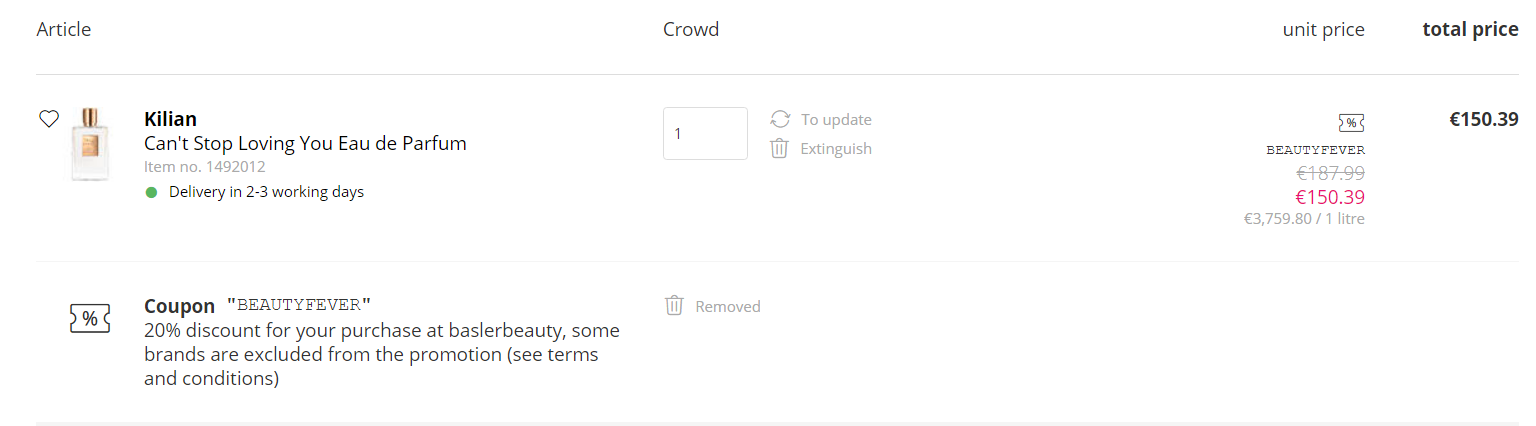Click the heart wishlist icon beside Kilian

tap(49, 119)
